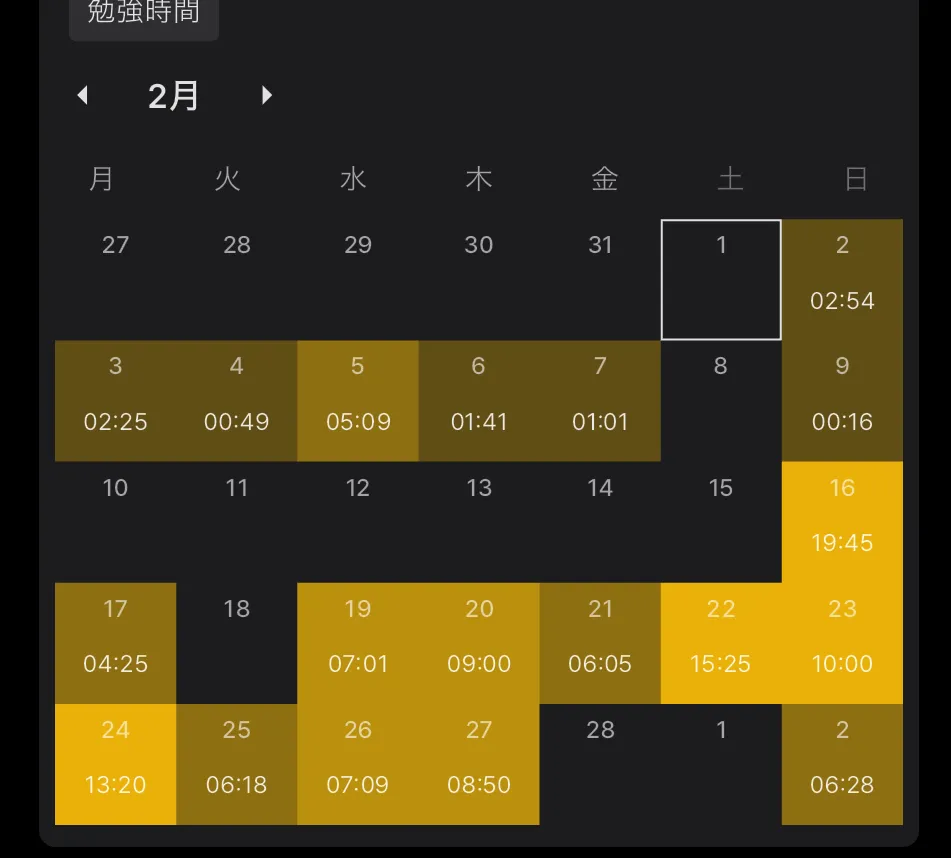
Task: Tap February 4 entry showing 00:49
Action: (237, 401)
